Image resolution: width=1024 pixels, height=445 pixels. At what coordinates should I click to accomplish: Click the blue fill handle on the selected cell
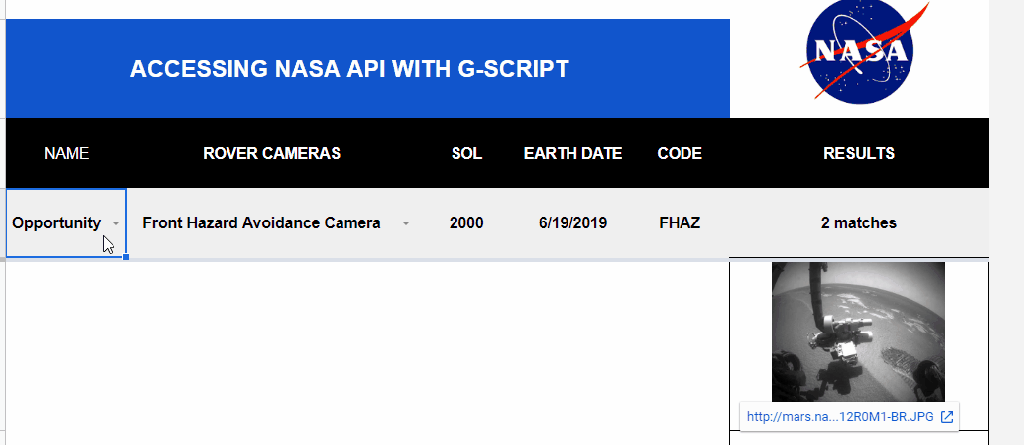[126, 257]
